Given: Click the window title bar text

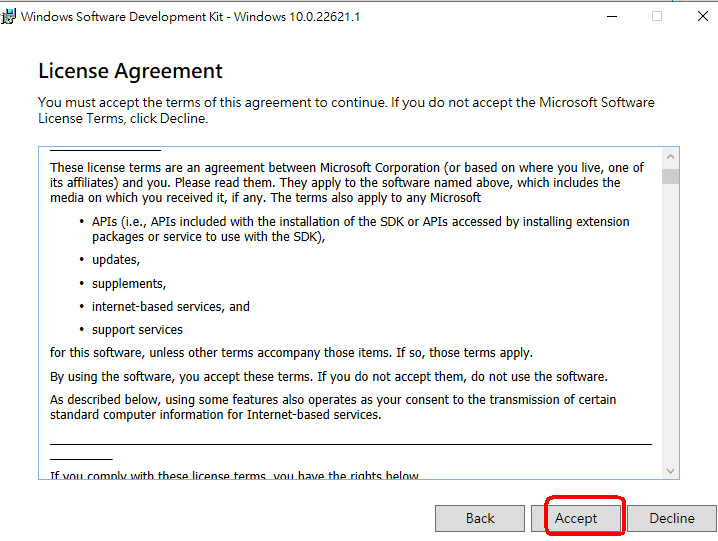Looking at the screenshot, I should pyautogui.click(x=190, y=17).
